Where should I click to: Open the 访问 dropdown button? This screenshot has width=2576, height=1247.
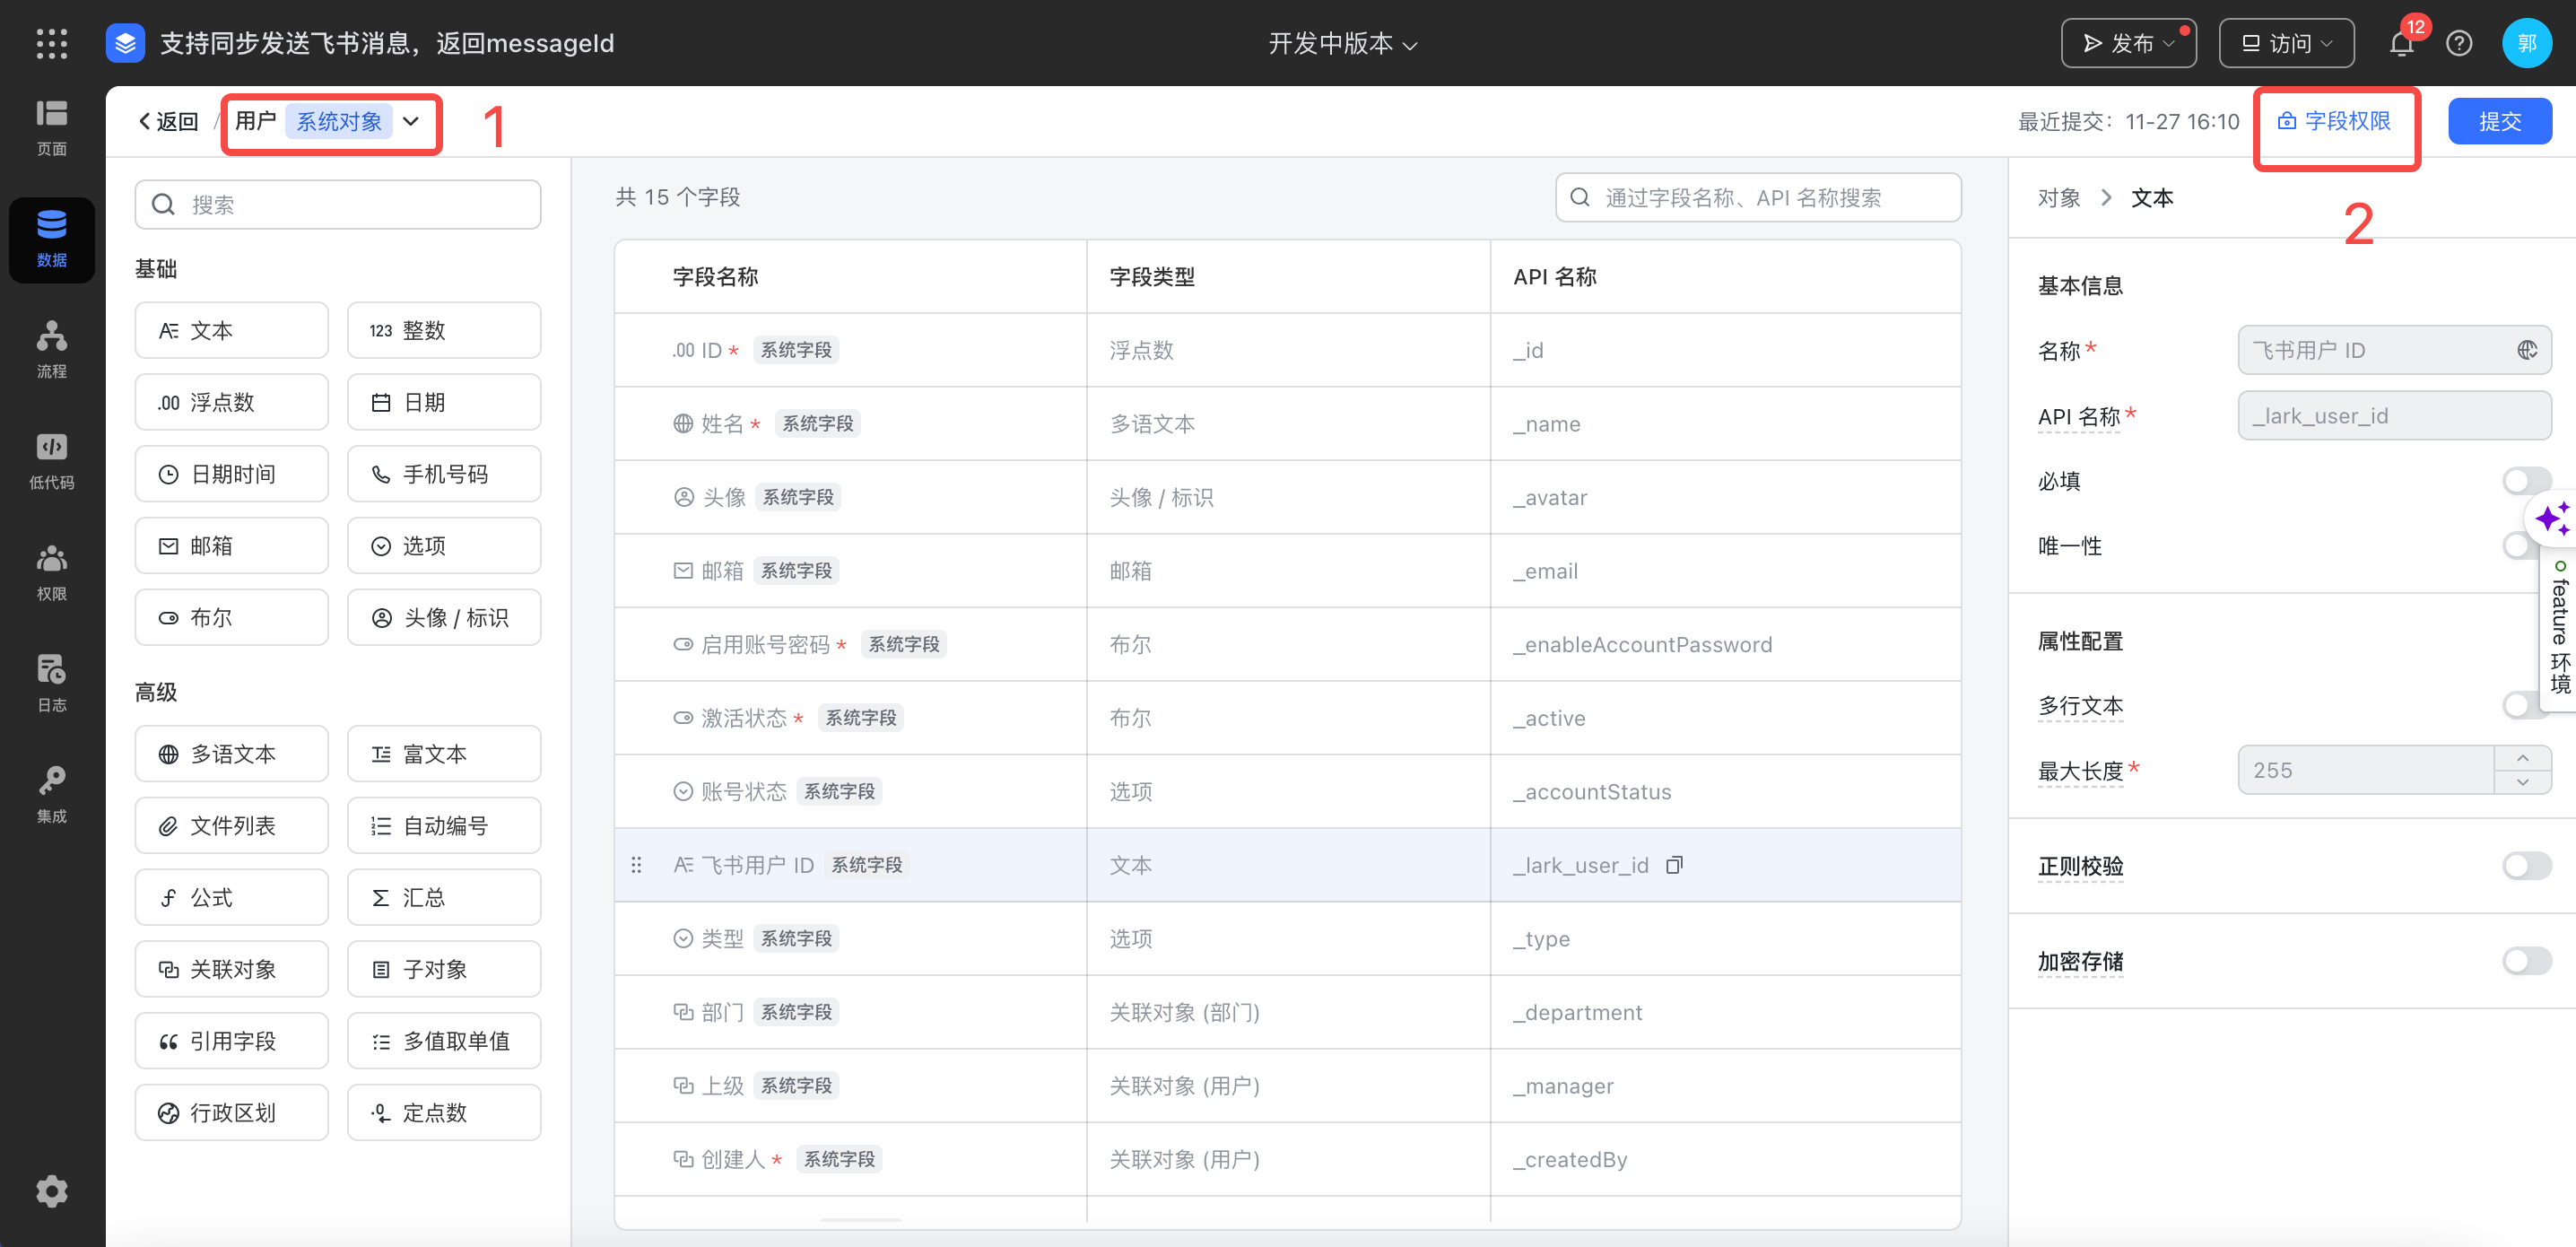coord(2286,43)
